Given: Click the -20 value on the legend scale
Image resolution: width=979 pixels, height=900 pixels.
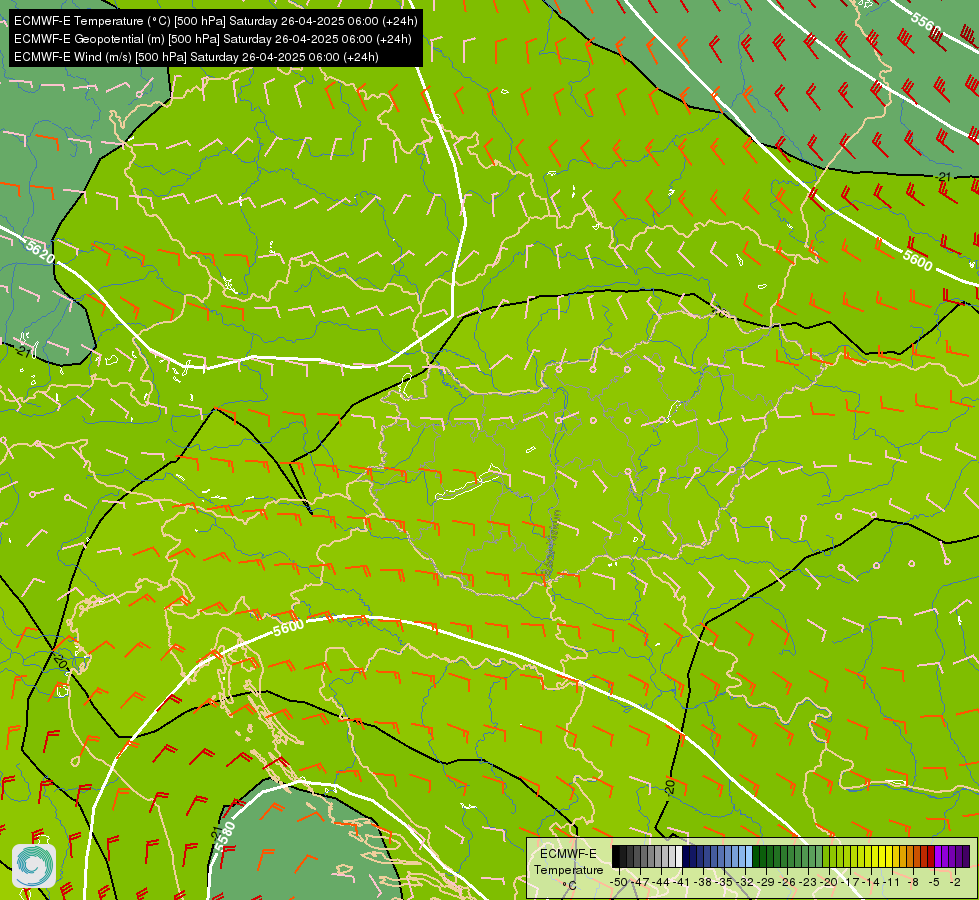Looking at the screenshot, I should click(x=829, y=882).
